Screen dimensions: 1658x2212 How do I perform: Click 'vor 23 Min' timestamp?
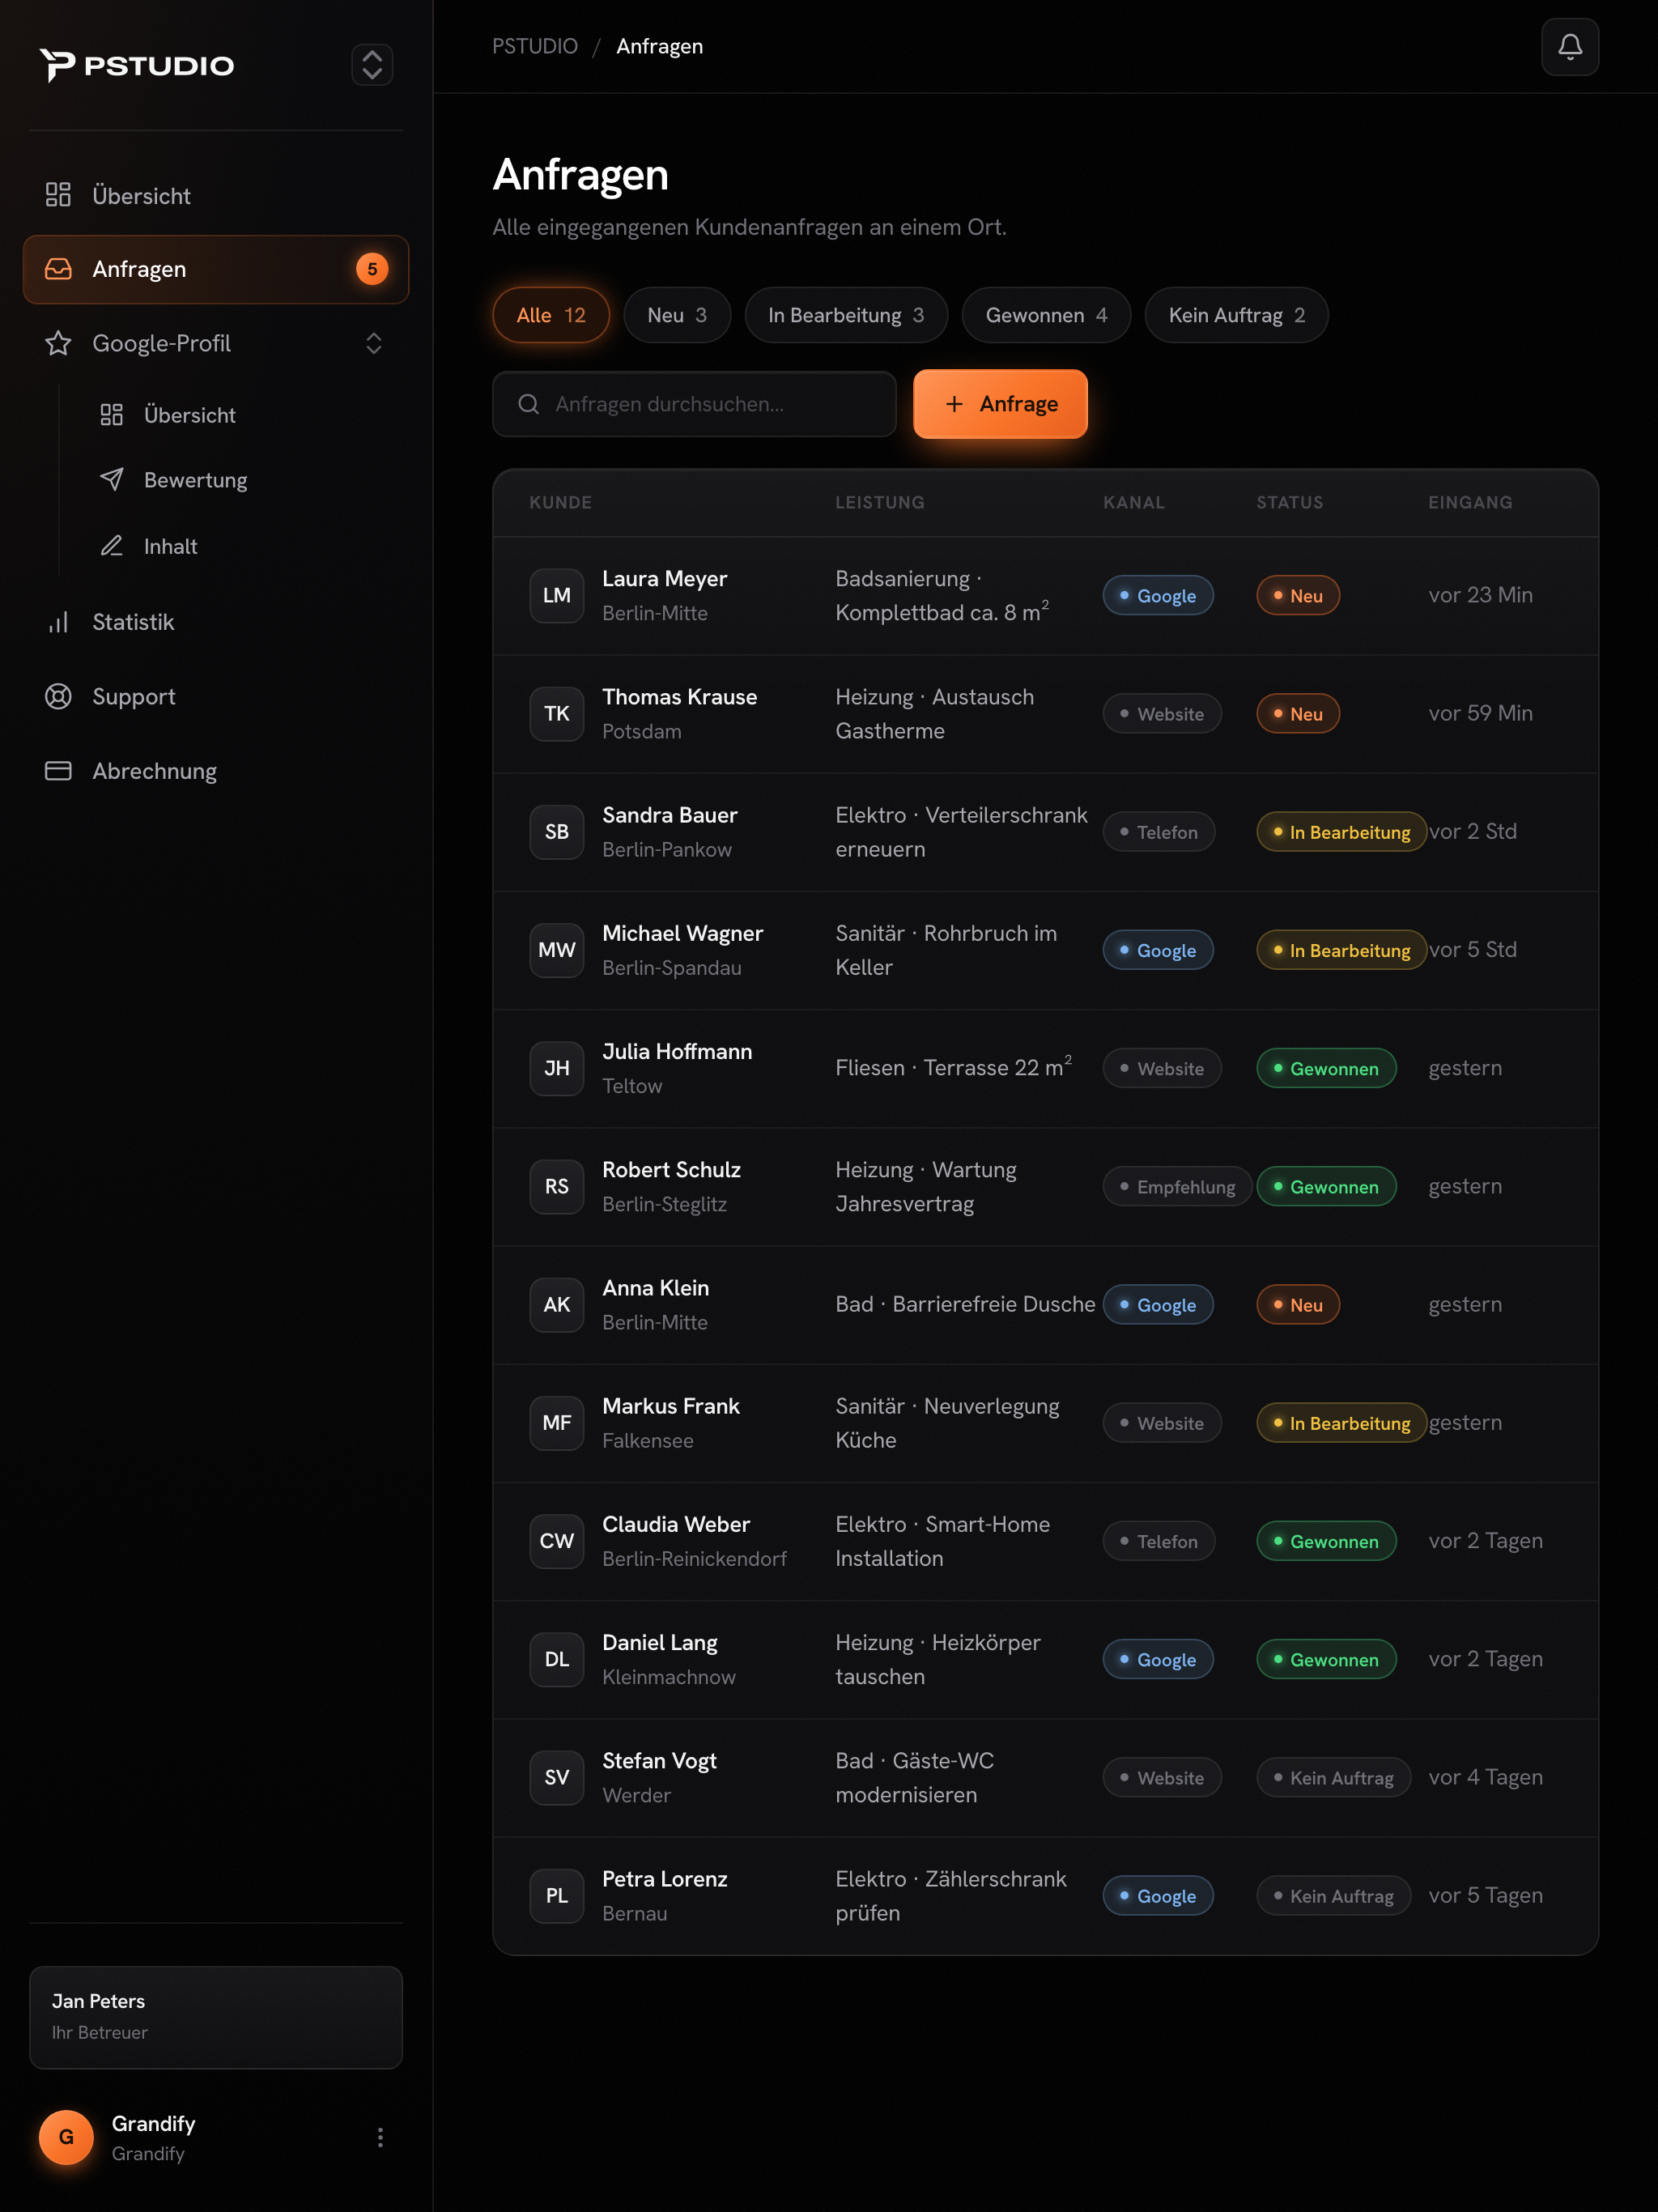point(1480,595)
